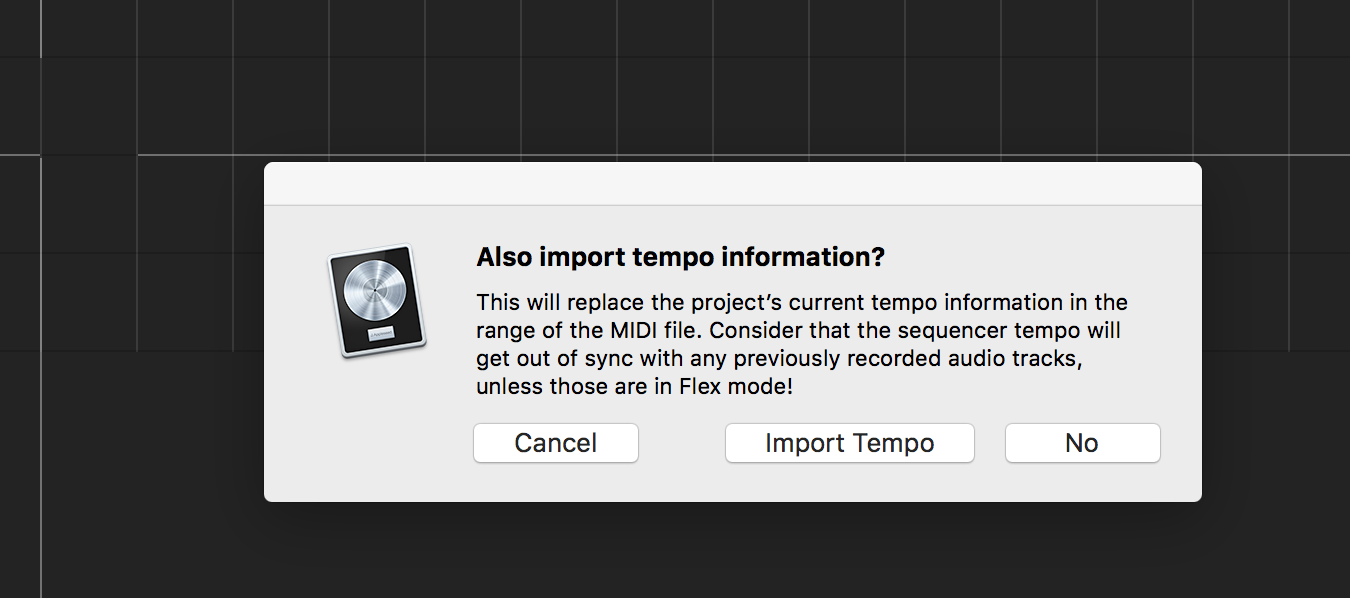Click the 'Also import tempo information?' heading

click(680, 257)
